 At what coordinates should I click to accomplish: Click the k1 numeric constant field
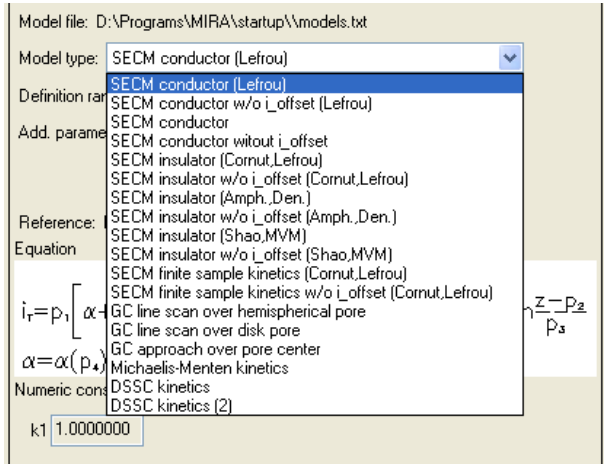(x=97, y=431)
